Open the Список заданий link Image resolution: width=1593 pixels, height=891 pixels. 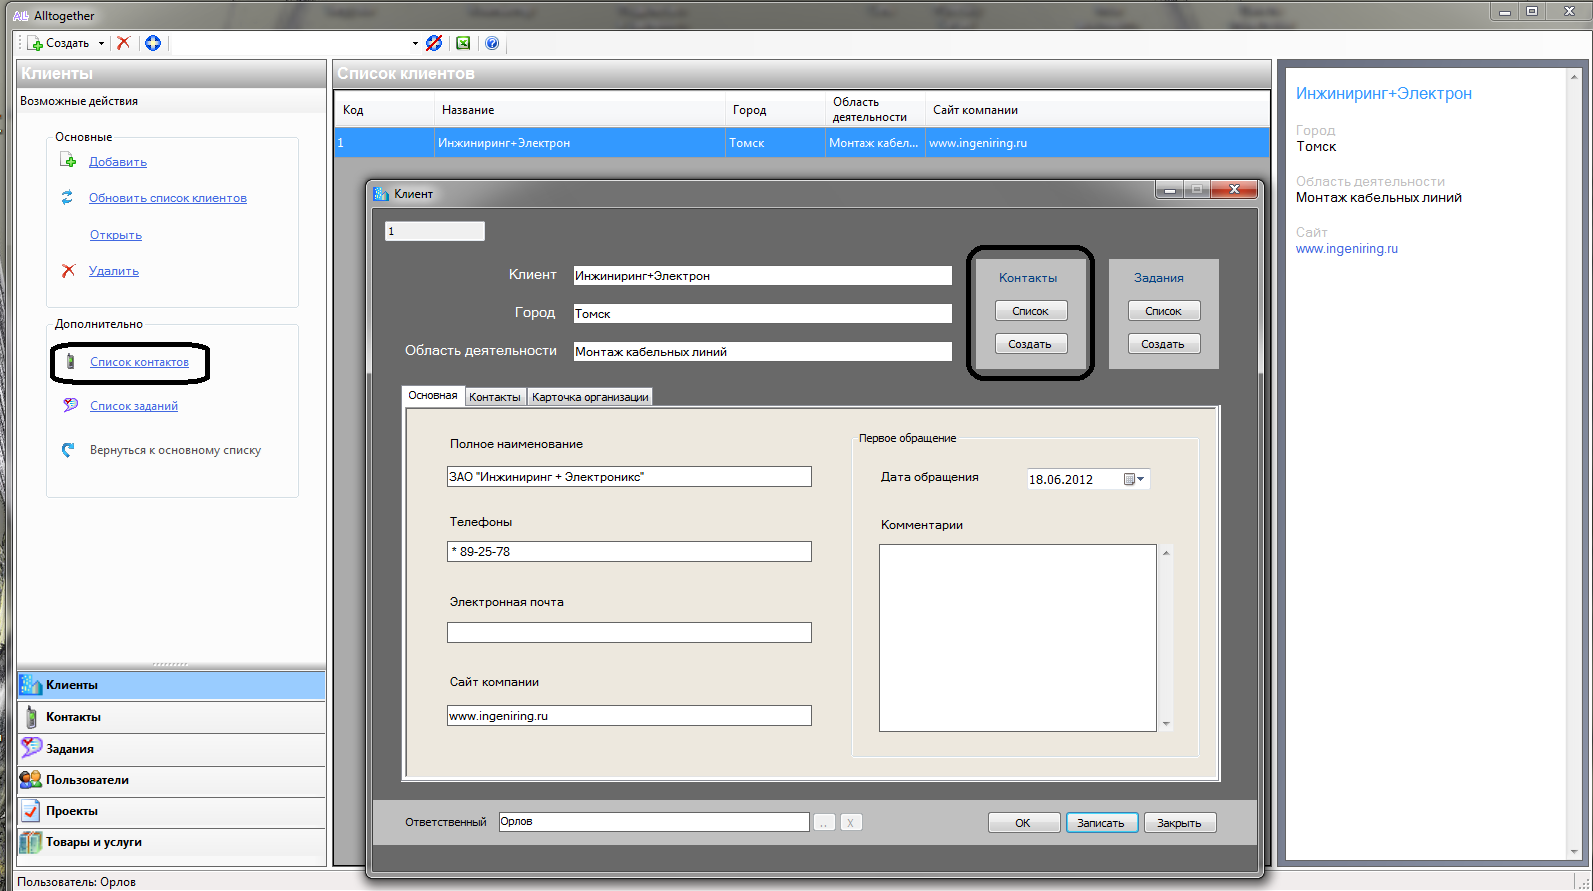click(x=134, y=406)
